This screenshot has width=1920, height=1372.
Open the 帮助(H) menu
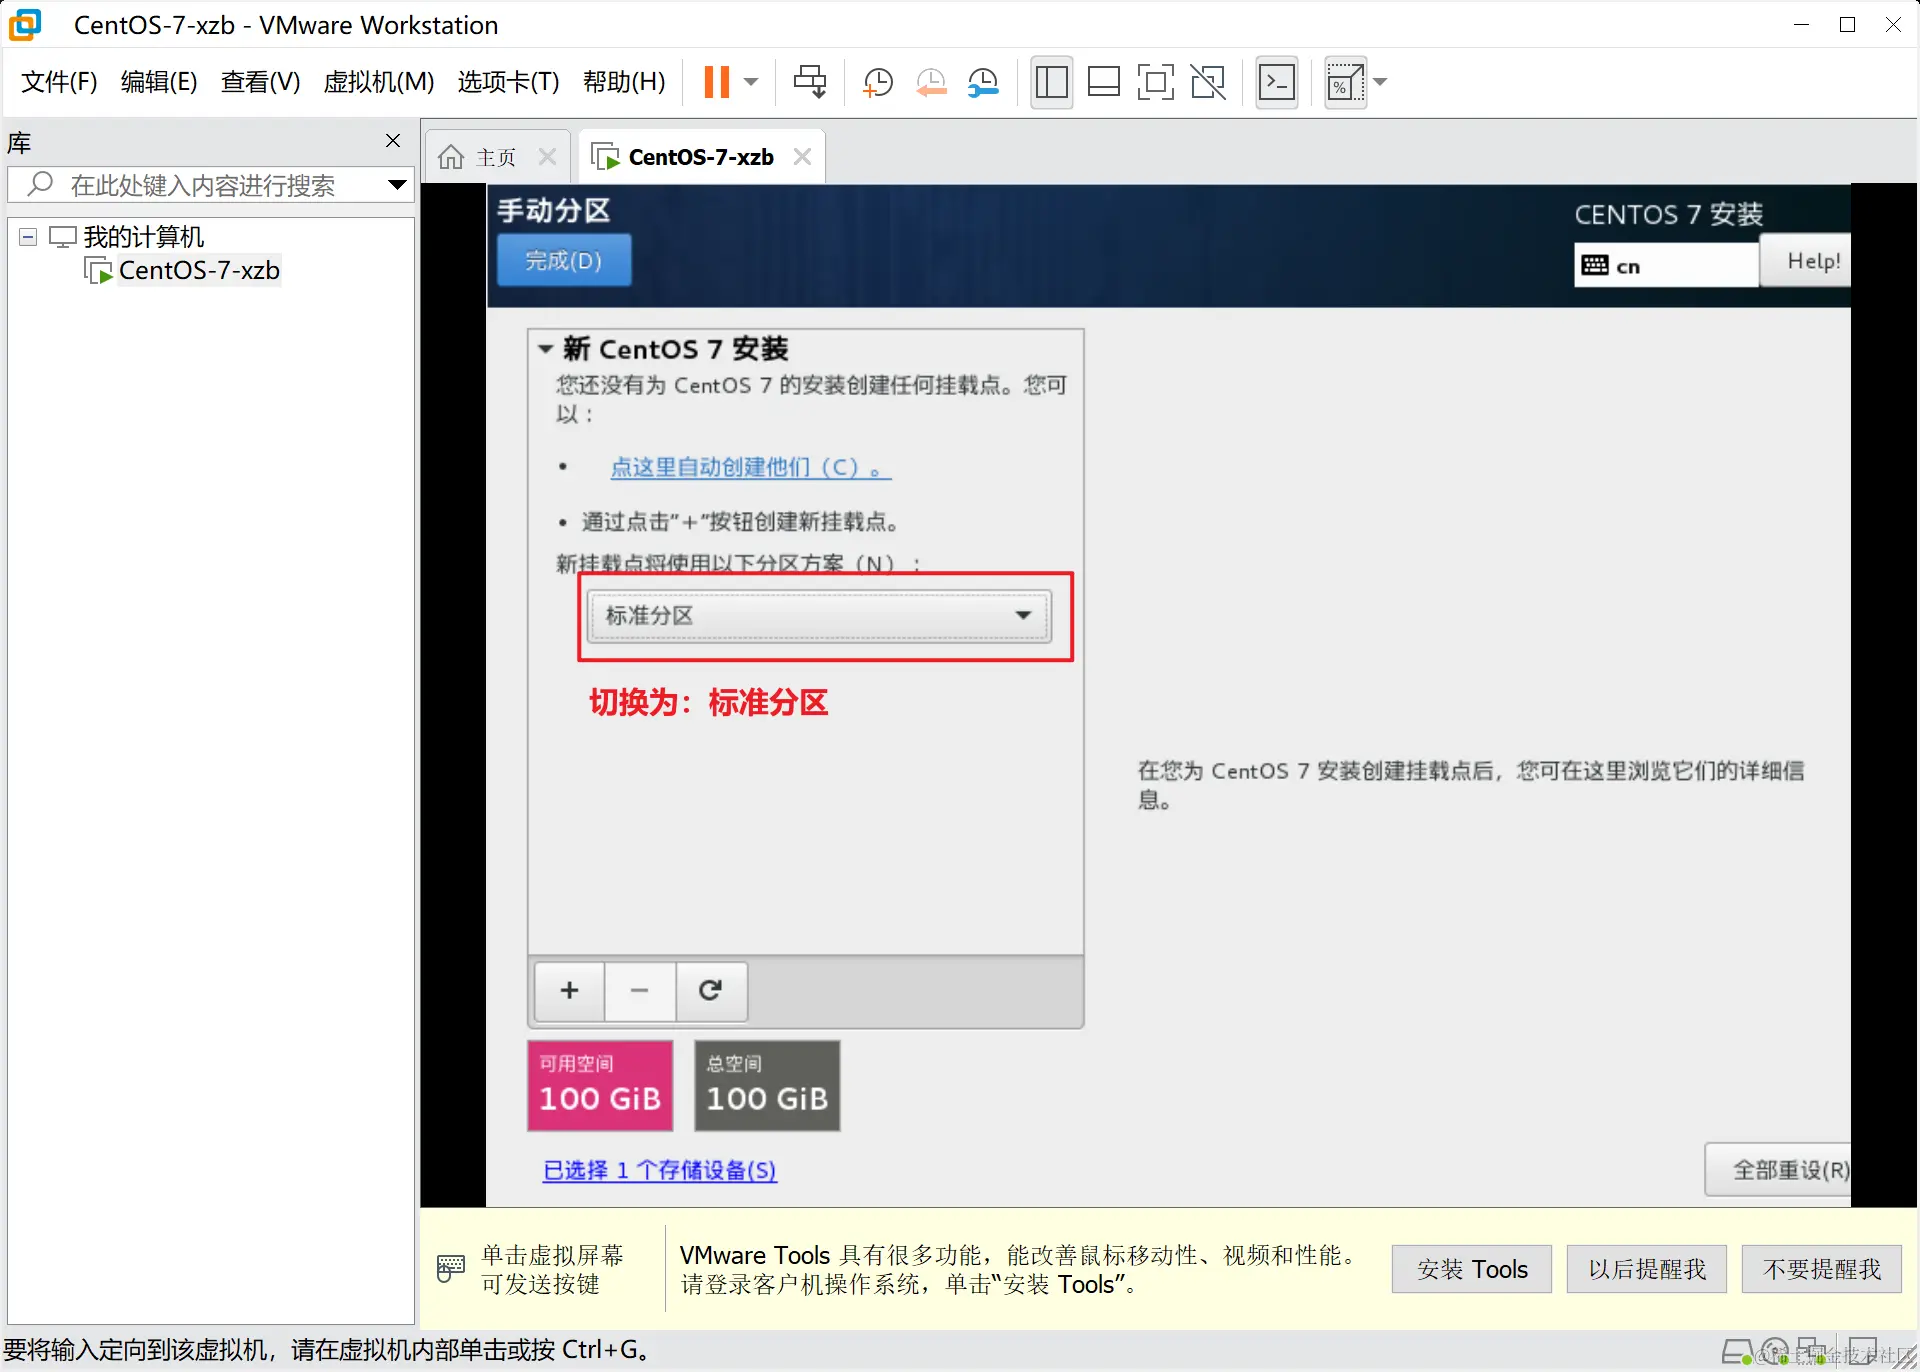pyautogui.click(x=624, y=82)
